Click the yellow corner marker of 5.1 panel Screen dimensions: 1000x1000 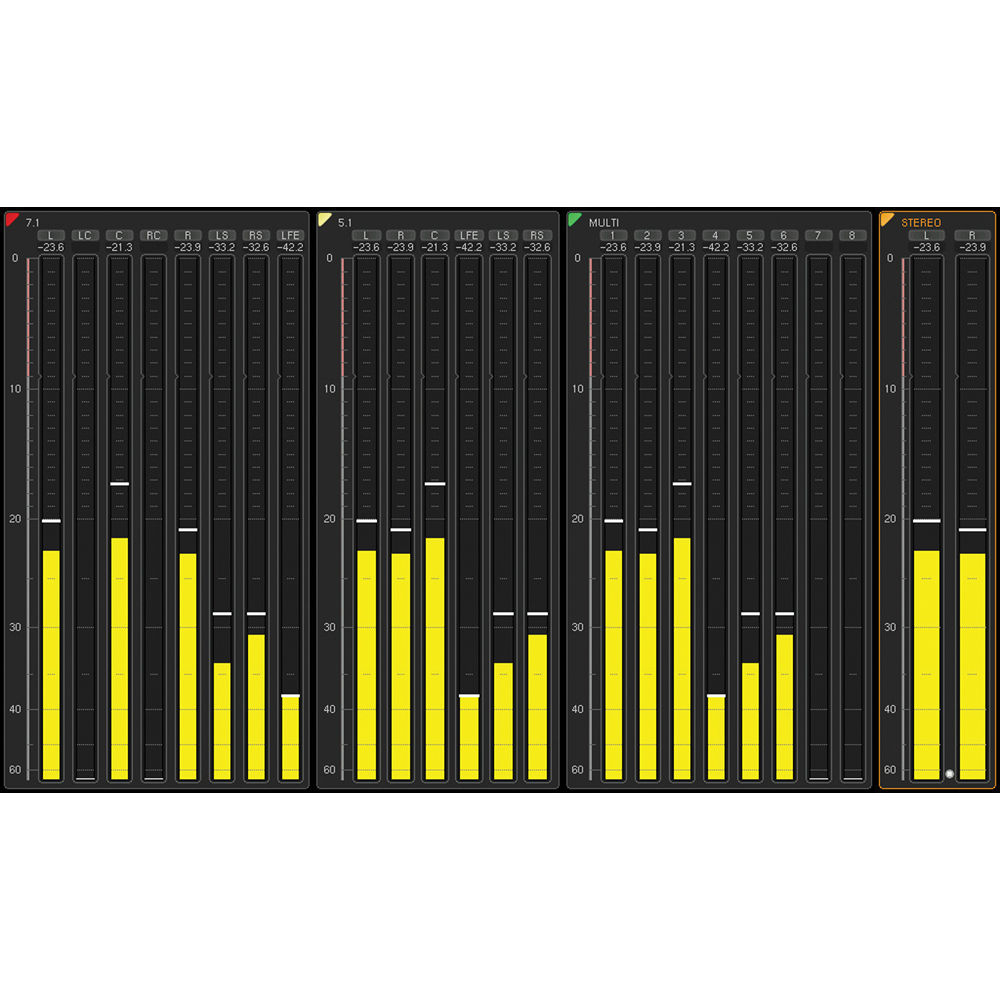click(324, 219)
